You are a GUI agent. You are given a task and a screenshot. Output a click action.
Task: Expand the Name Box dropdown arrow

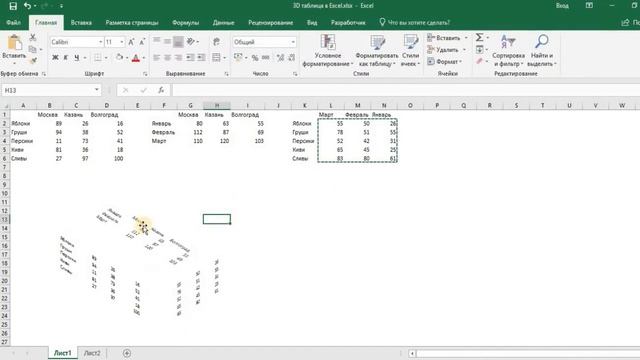97,90
